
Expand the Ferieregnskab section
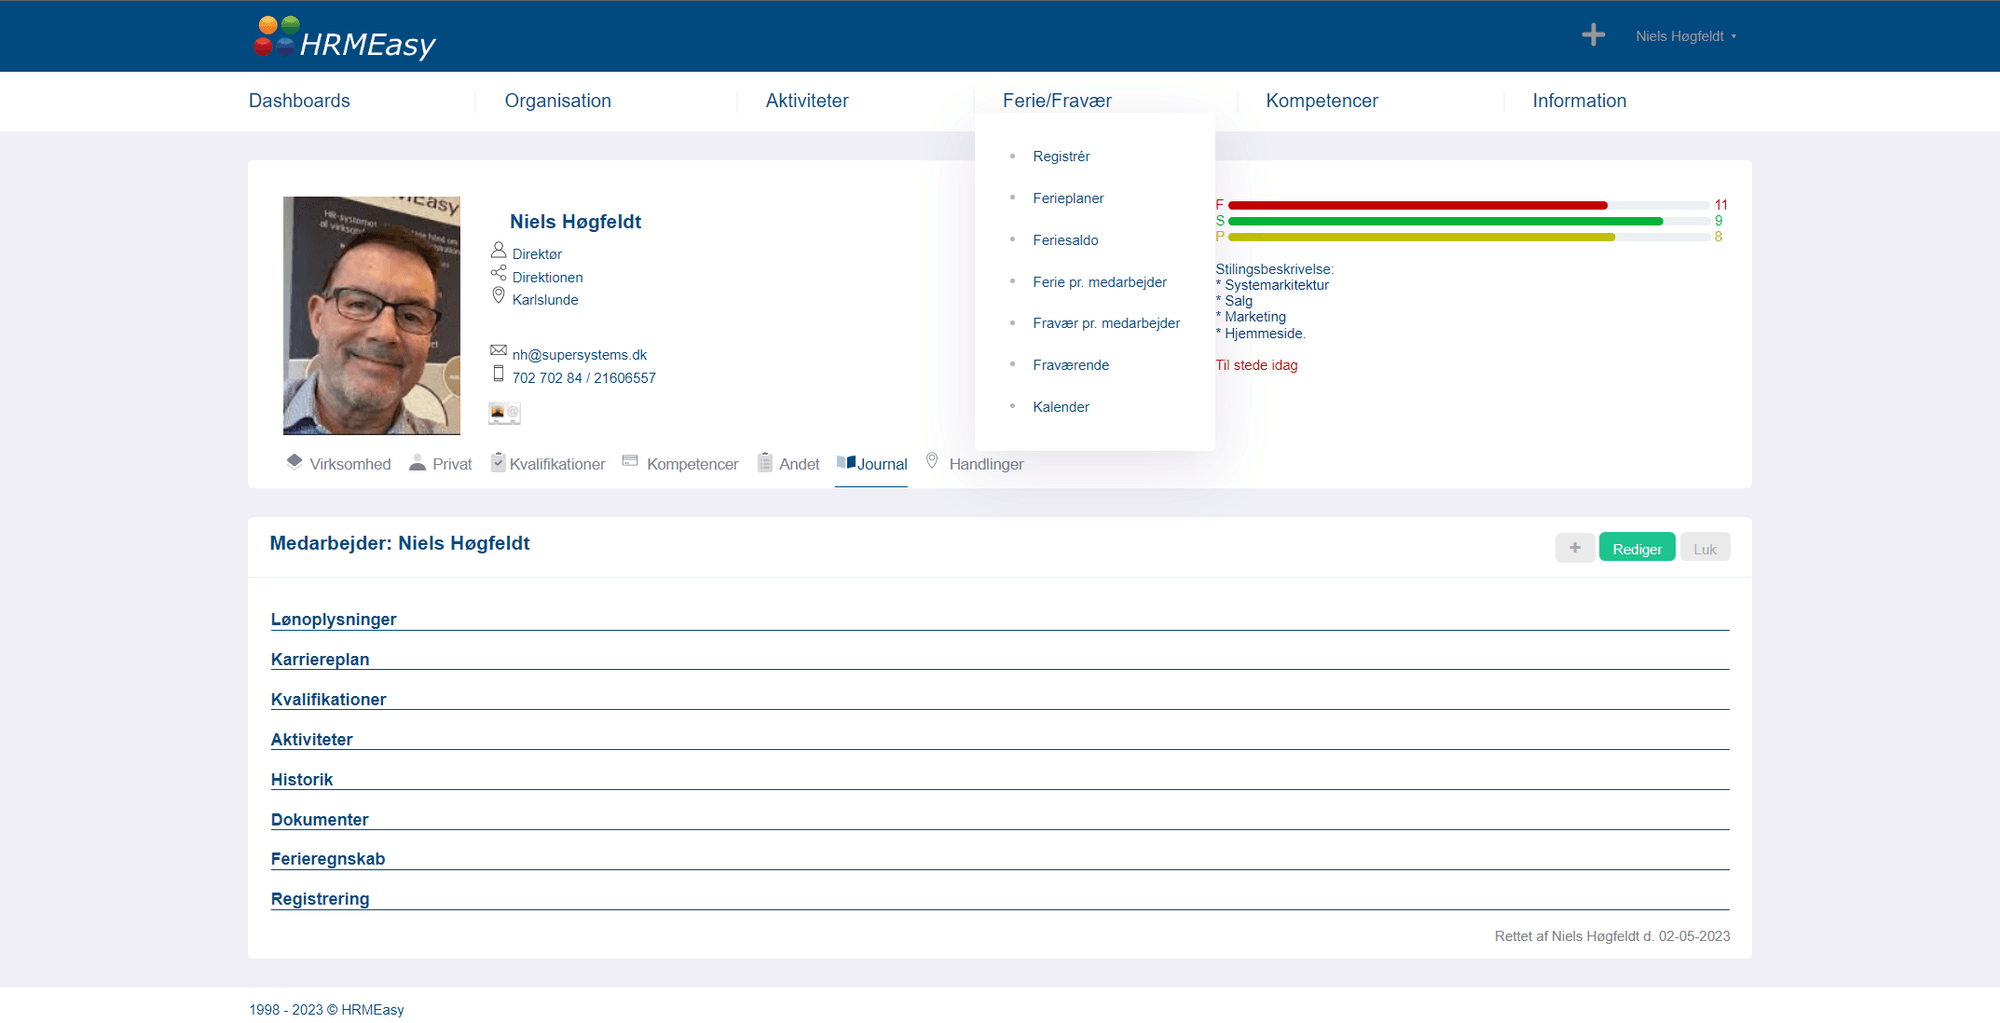tap(1000, 859)
